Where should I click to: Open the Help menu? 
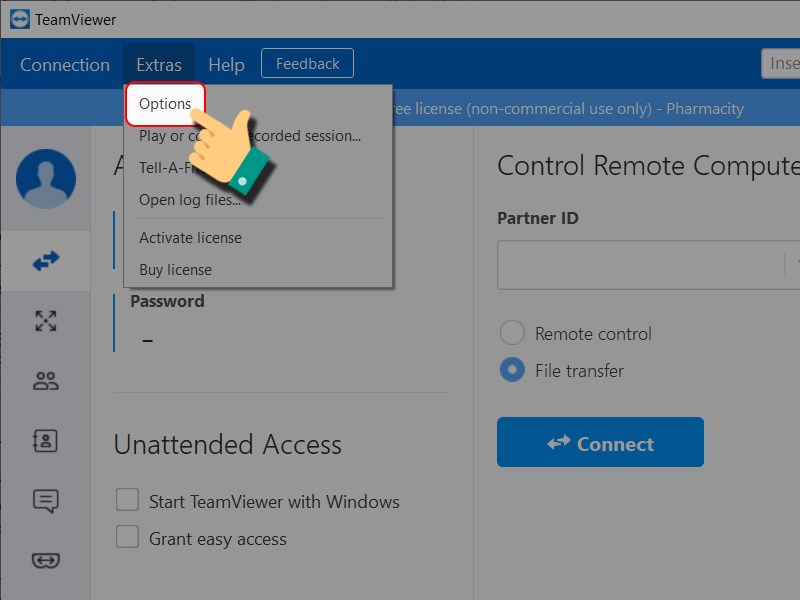click(x=226, y=65)
